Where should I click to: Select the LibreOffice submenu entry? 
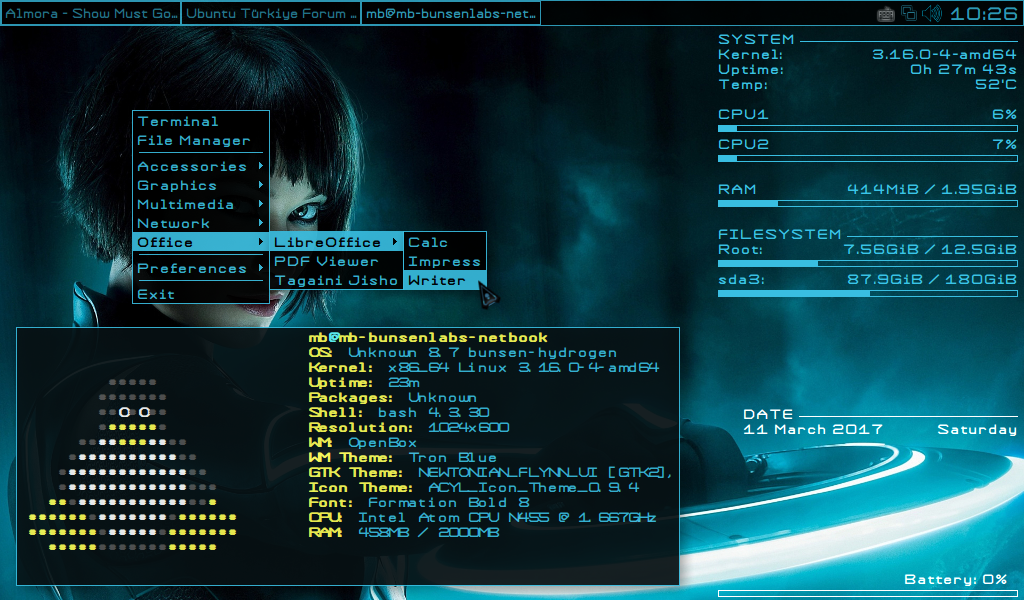click(336, 242)
